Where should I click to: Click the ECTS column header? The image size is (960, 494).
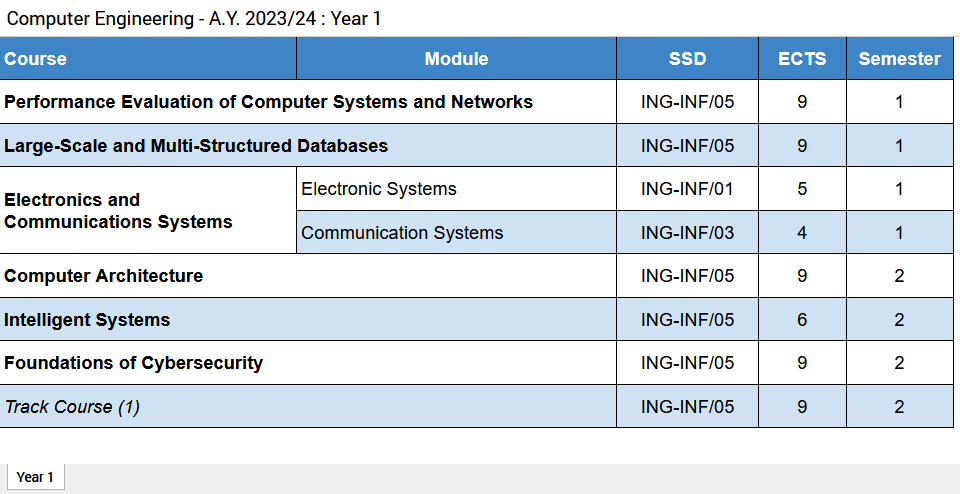click(x=802, y=59)
